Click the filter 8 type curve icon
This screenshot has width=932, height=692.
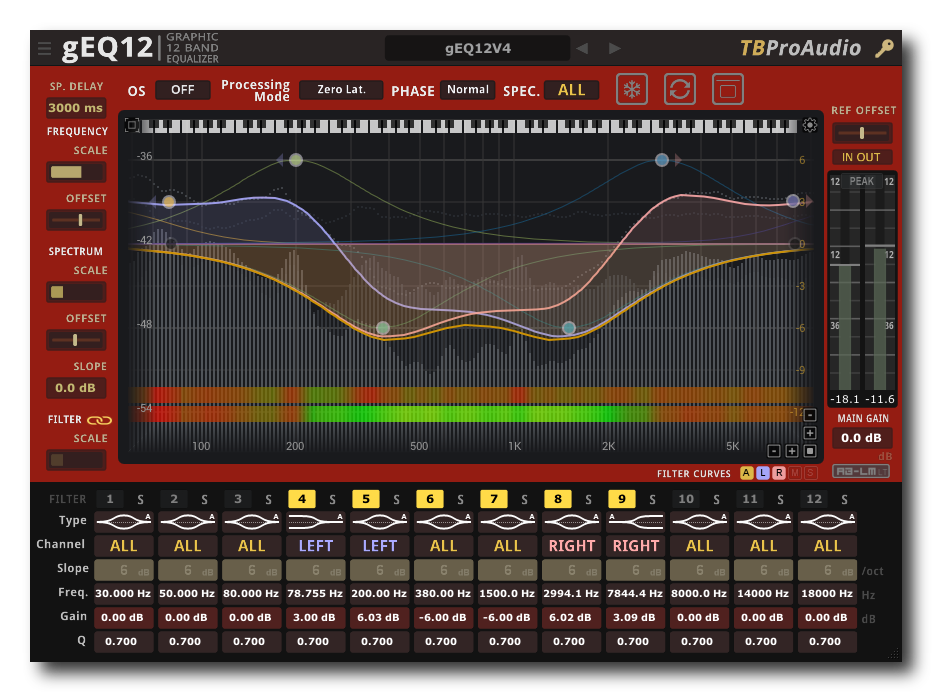click(571, 521)
